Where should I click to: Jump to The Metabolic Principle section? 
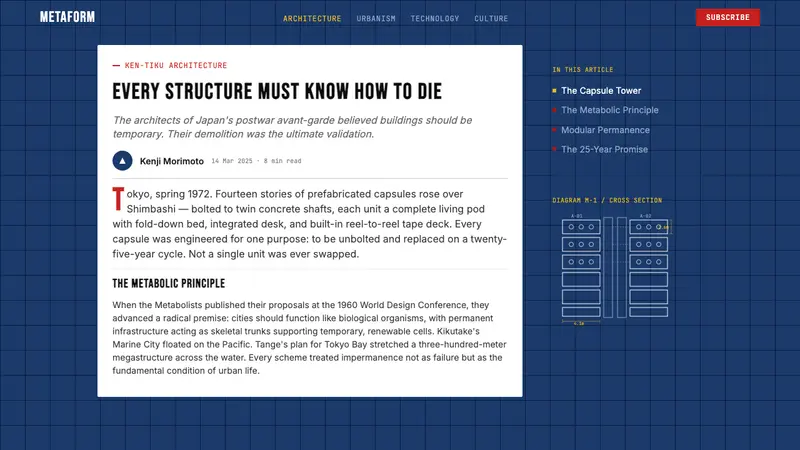point(610,110)
